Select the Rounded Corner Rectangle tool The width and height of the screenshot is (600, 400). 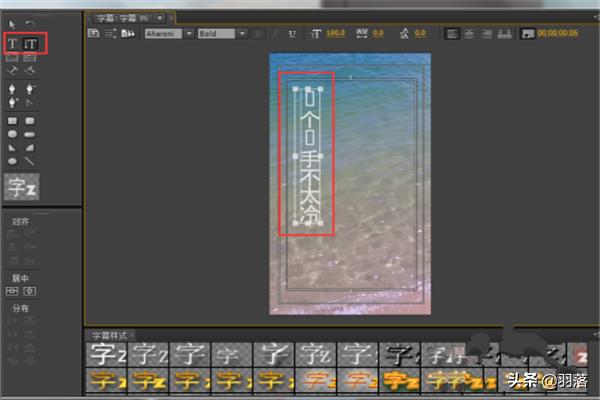click(x=29, y=121)
